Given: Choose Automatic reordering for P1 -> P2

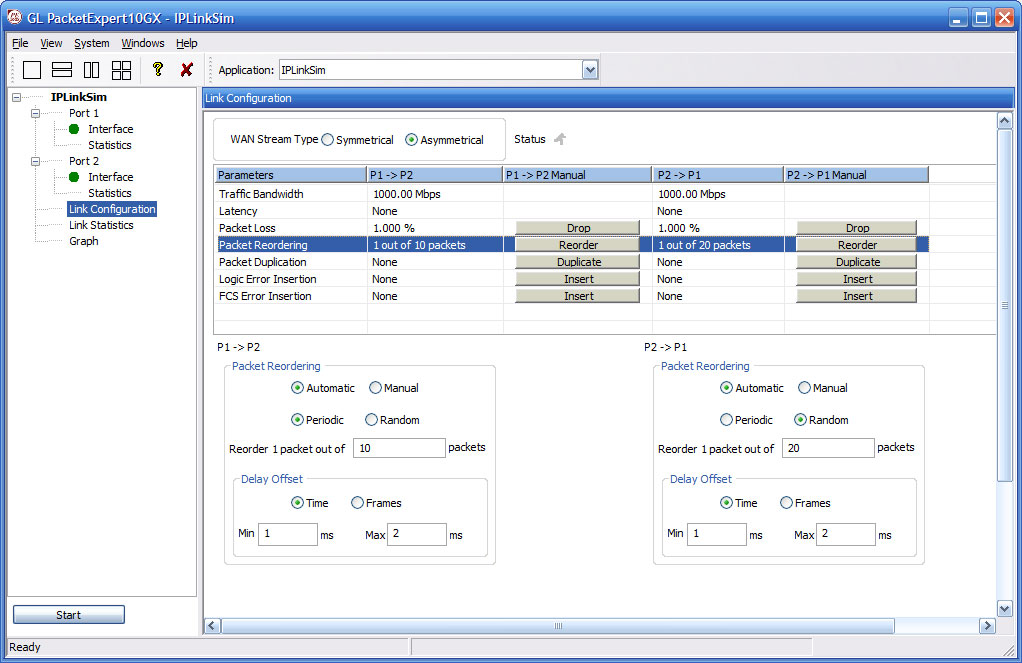Looking at the screenshot, I should (297, 388).
